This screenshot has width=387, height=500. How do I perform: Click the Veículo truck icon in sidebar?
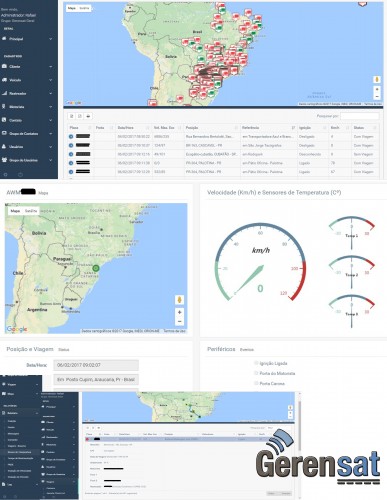click(x=4, y=80)
